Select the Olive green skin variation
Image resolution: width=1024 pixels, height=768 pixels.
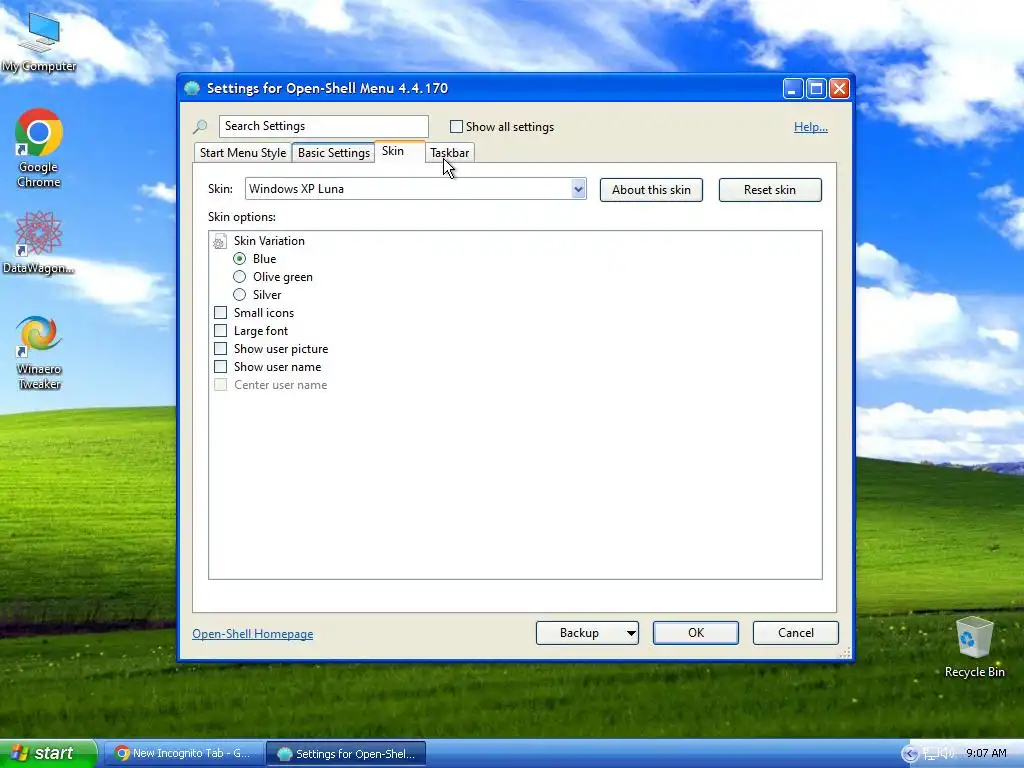(240, 277)
